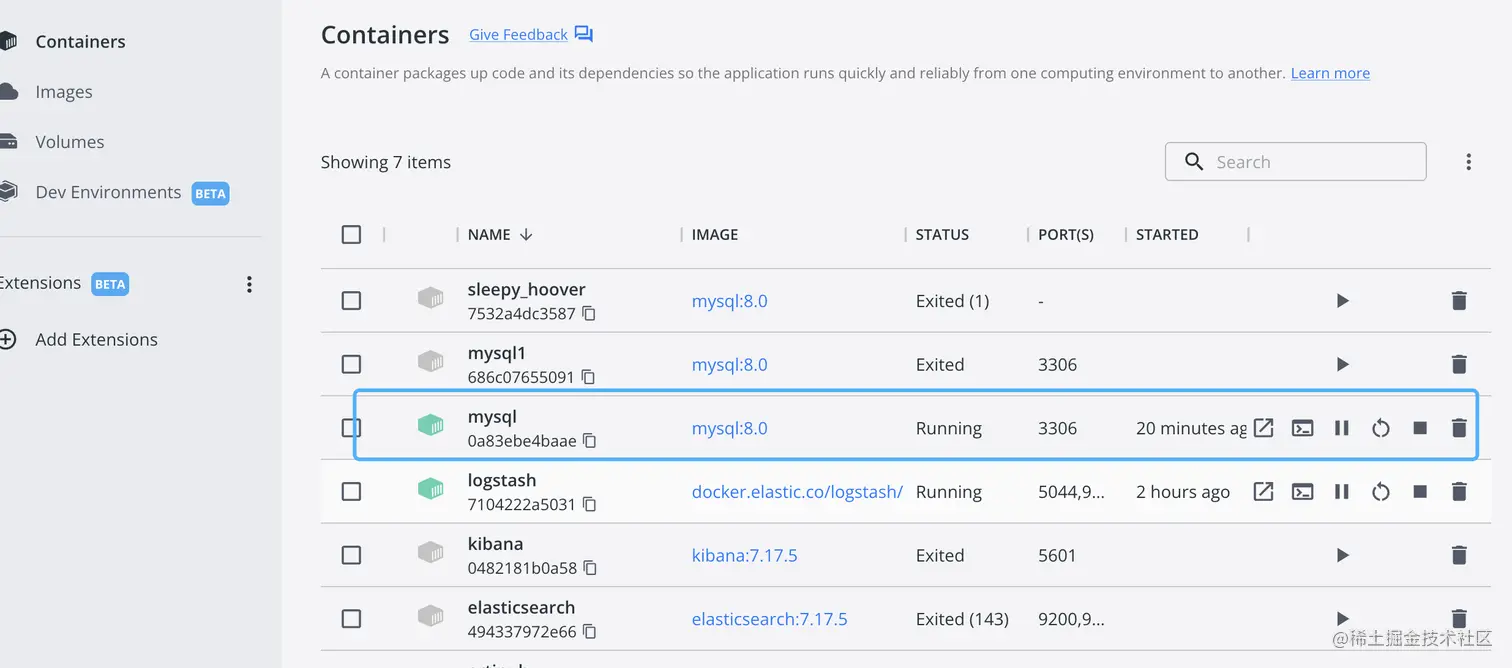Click the Give Feedback link
The width and height of the screenshot is (1512, 668).
click(x=518, y=35)
